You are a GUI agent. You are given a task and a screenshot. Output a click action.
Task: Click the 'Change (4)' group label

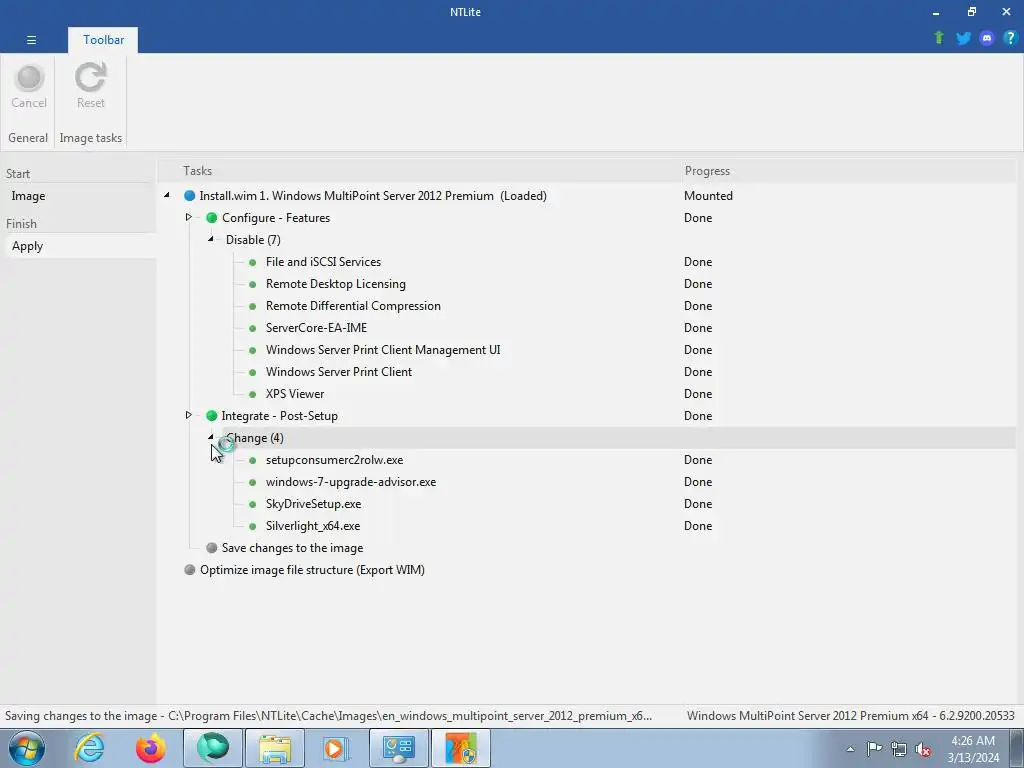[255, 438]
